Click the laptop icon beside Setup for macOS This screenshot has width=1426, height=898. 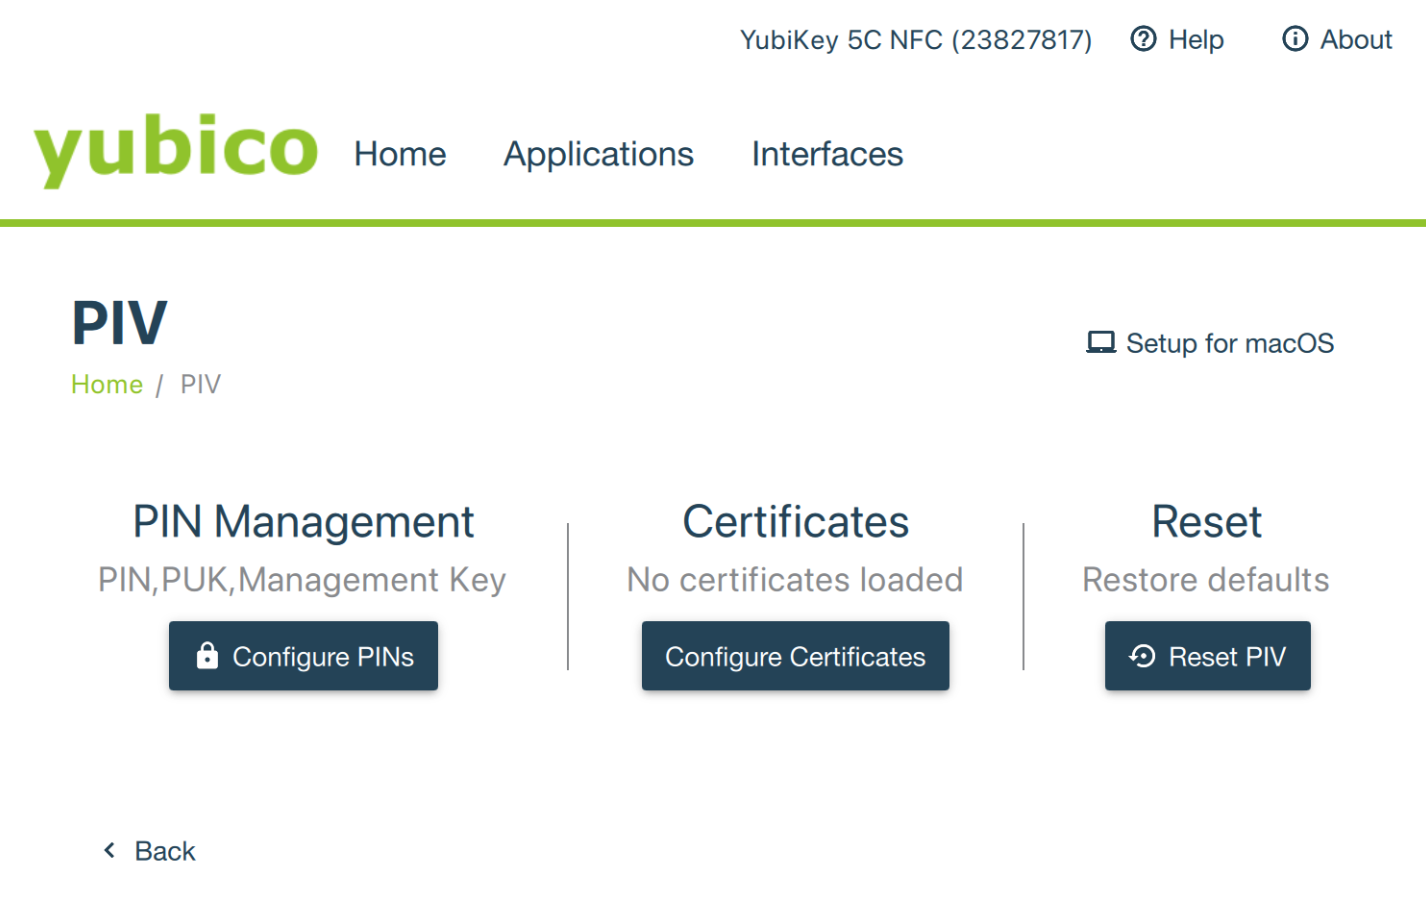point(1101,343)
